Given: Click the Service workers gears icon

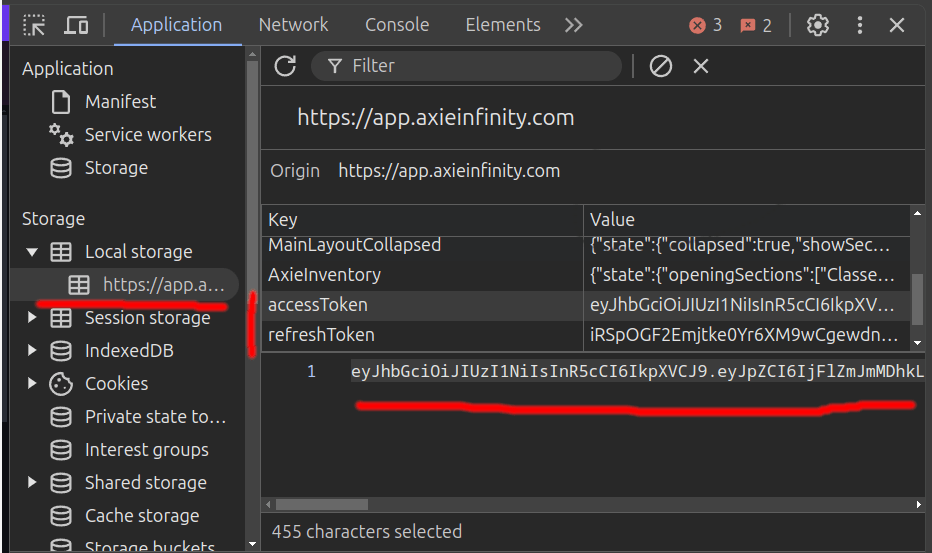Looking at the screenshot, I should tap(61, 135).
